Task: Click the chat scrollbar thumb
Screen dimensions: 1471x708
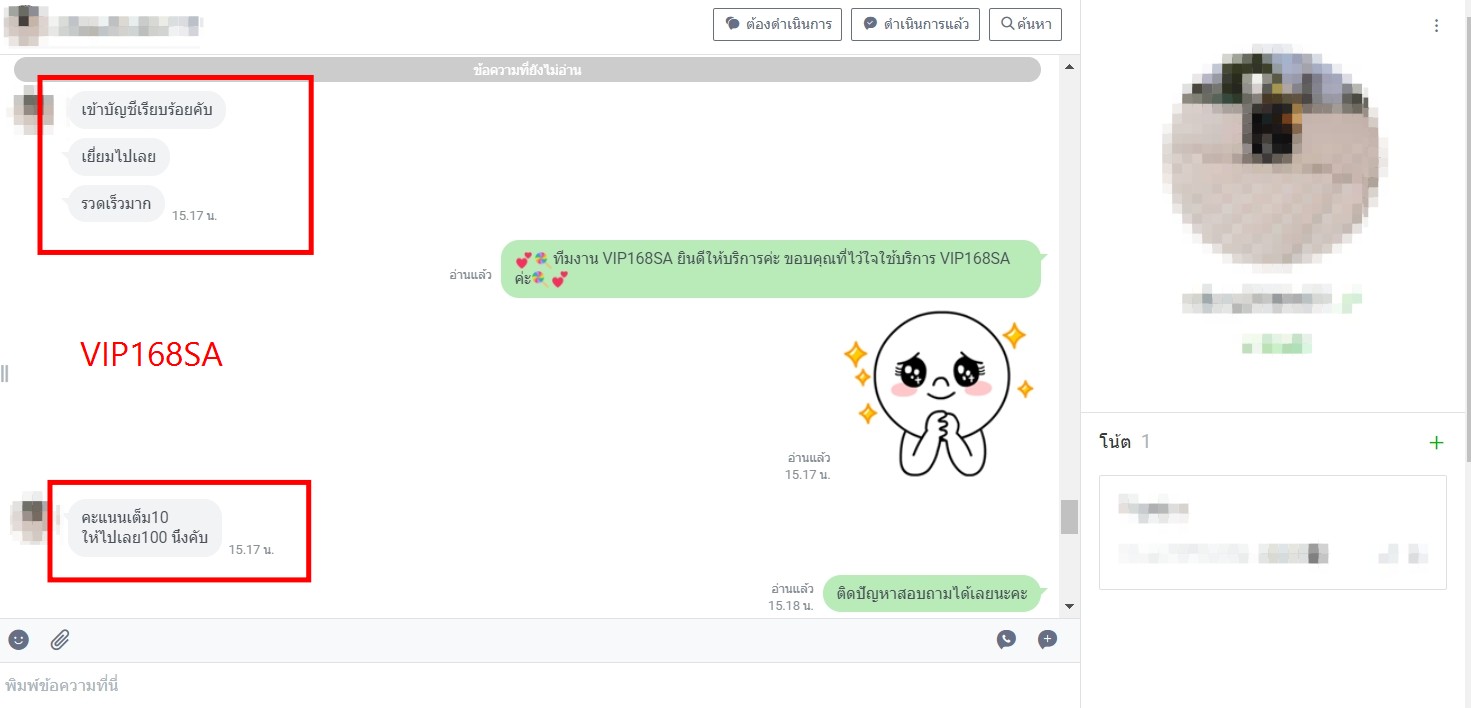Action: pyautogui.click(x=1069, y=517)
